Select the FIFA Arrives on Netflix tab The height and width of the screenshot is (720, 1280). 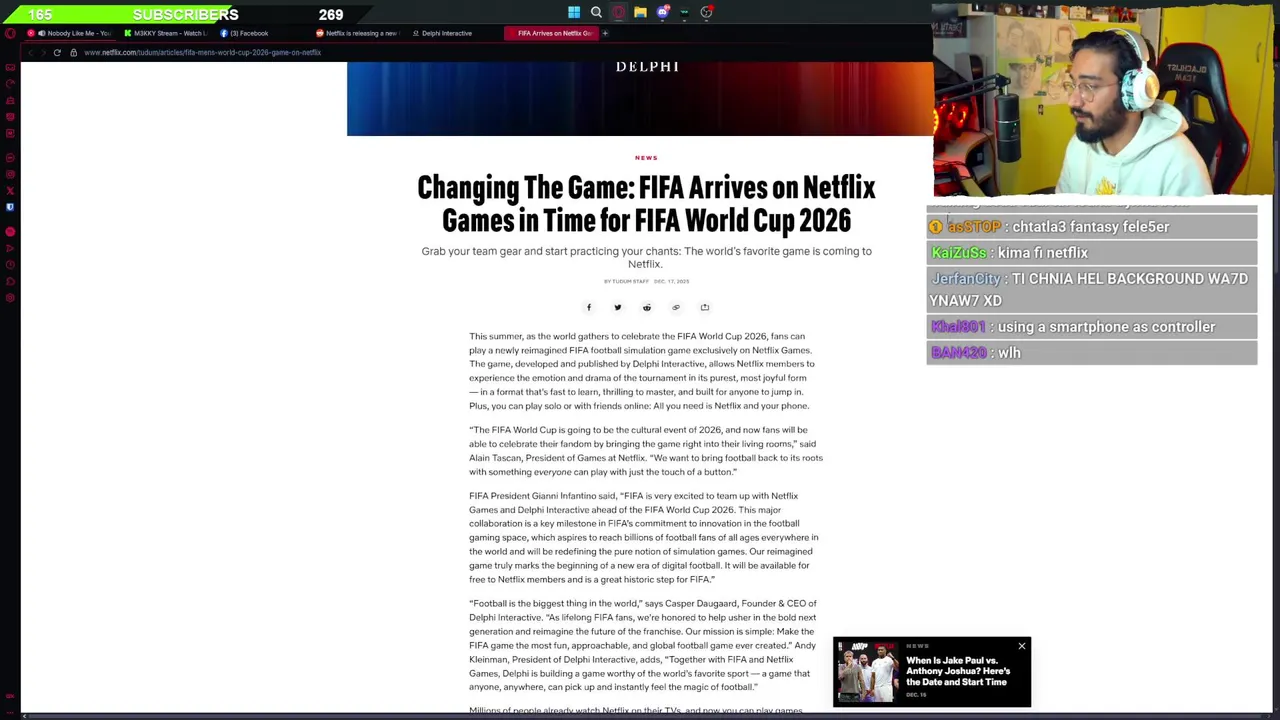pyautogui.click(x=551, y=33)
